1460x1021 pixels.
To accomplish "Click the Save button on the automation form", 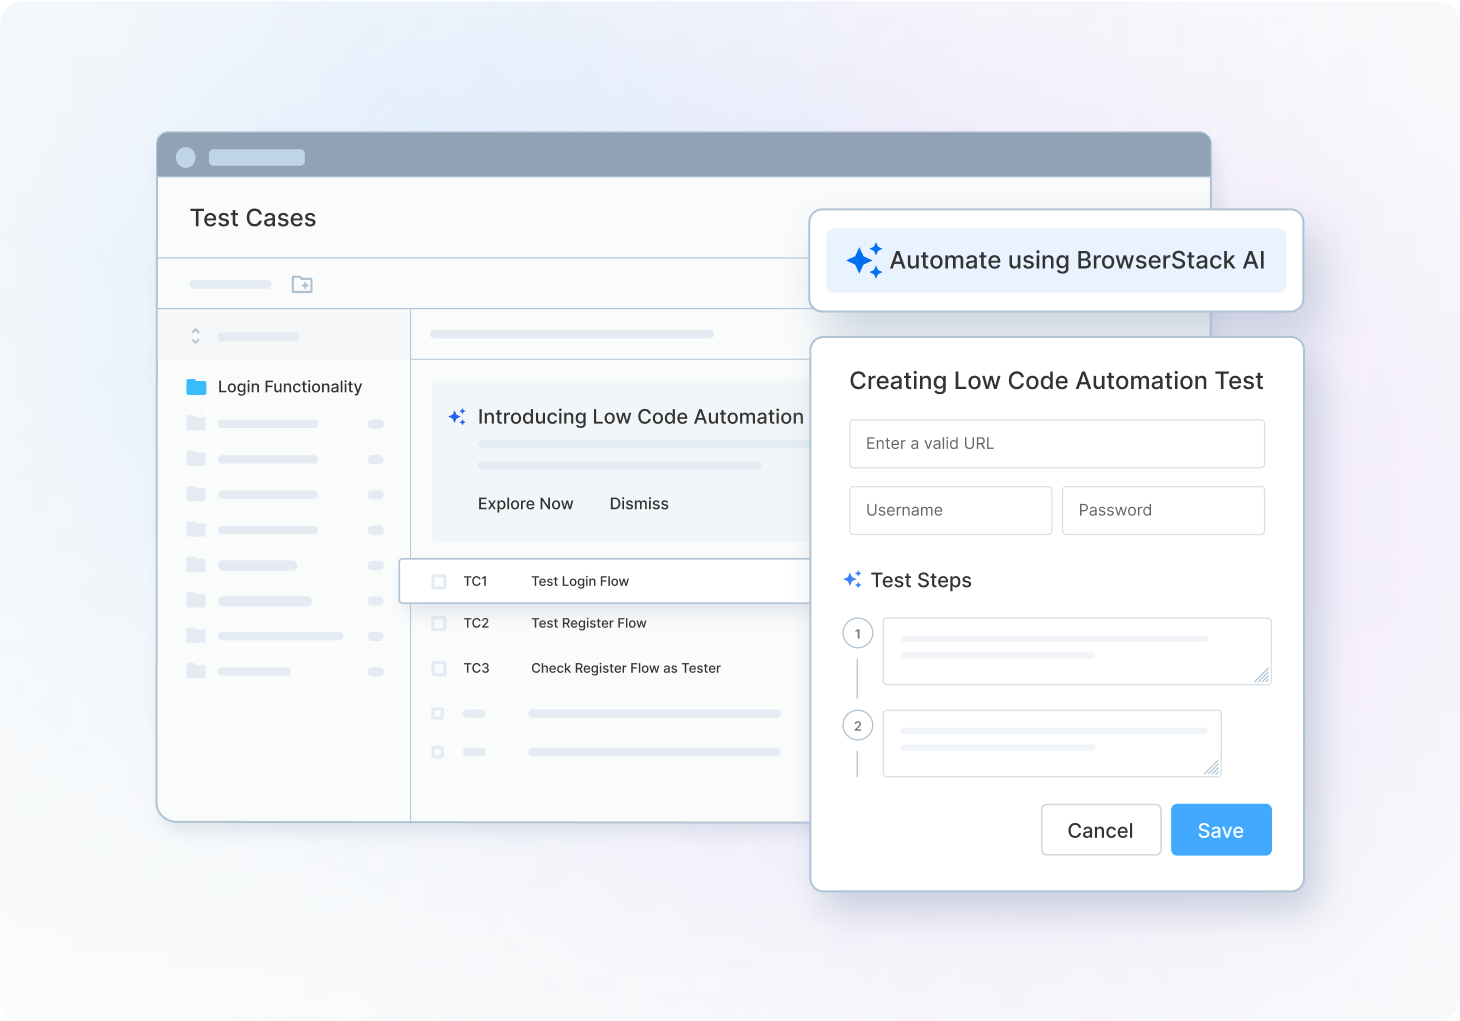I will tap(1220, 830).
